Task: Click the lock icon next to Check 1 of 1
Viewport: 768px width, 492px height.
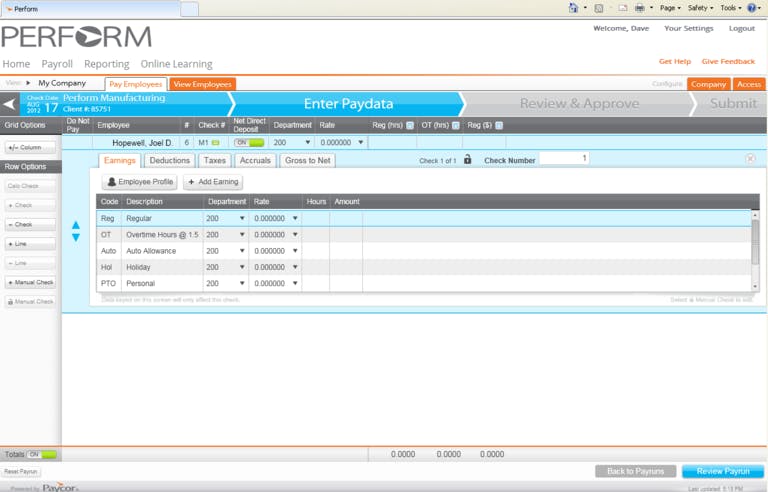Action: coord(467,159)
